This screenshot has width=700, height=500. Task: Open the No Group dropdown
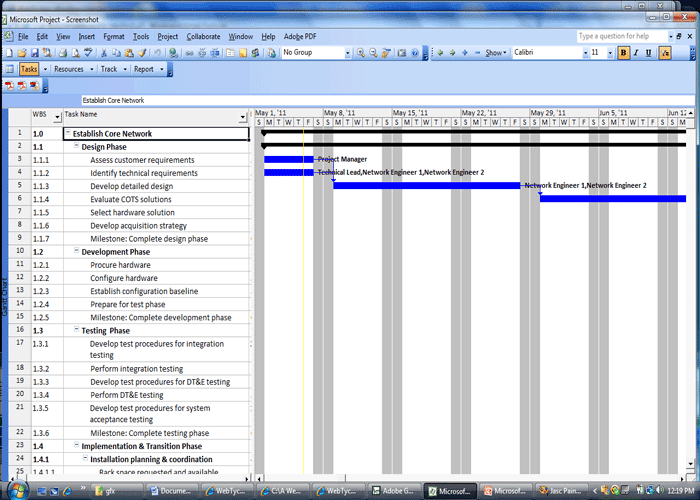tap(347, 53)
